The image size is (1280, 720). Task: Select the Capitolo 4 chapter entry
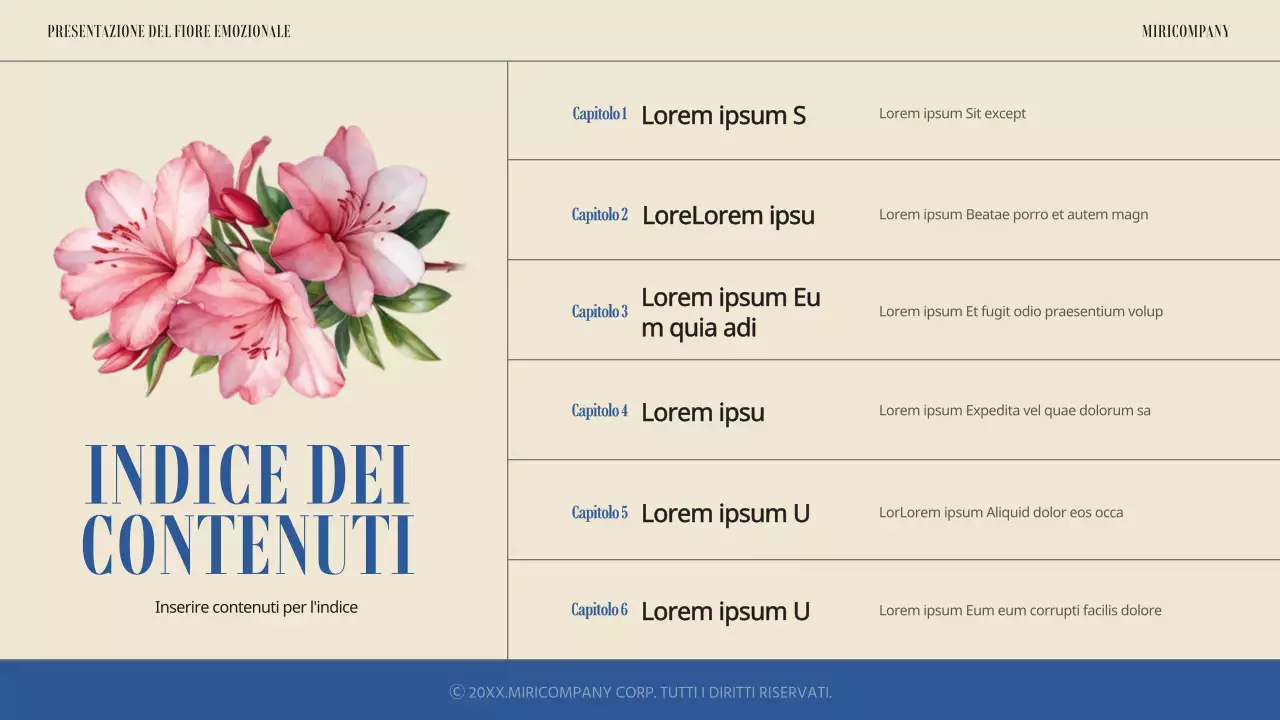pyautogui.click(x=598, y=410)
